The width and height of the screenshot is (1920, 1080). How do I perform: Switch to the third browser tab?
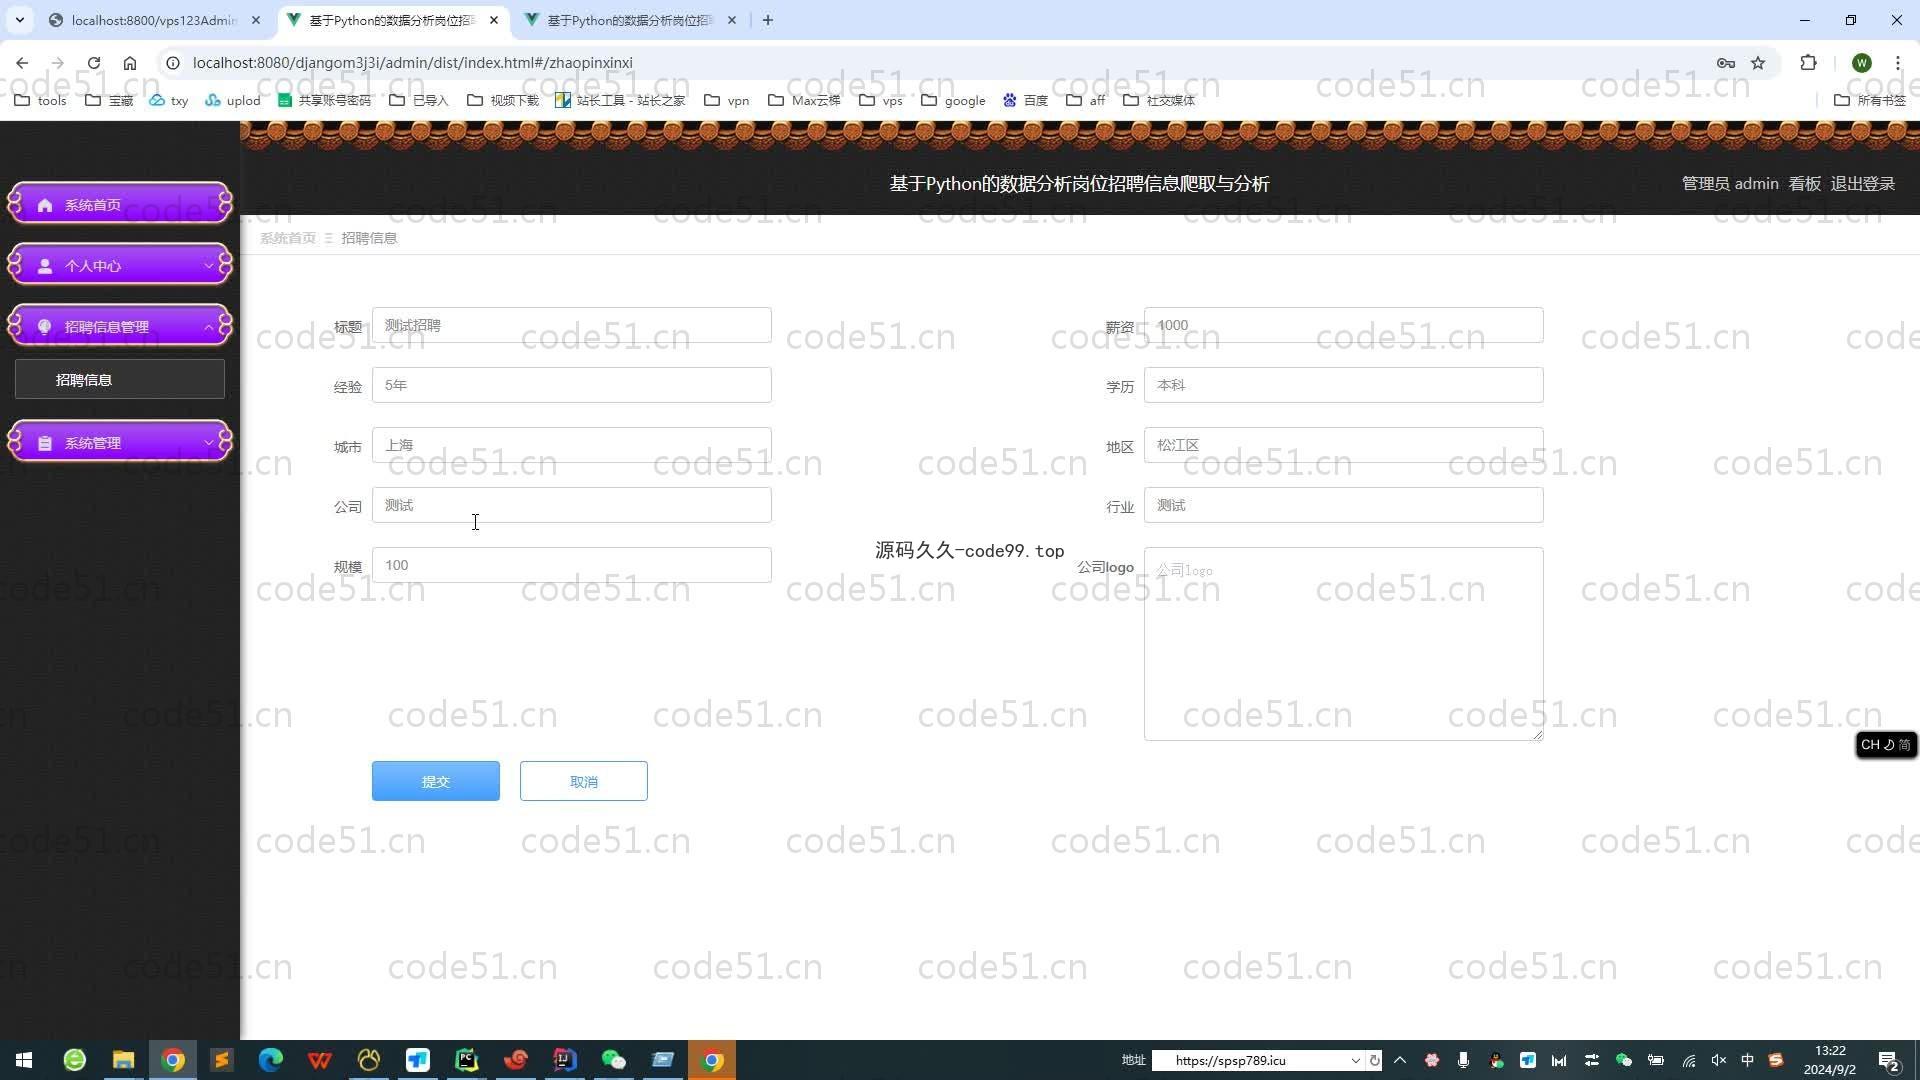pos(630,20)
